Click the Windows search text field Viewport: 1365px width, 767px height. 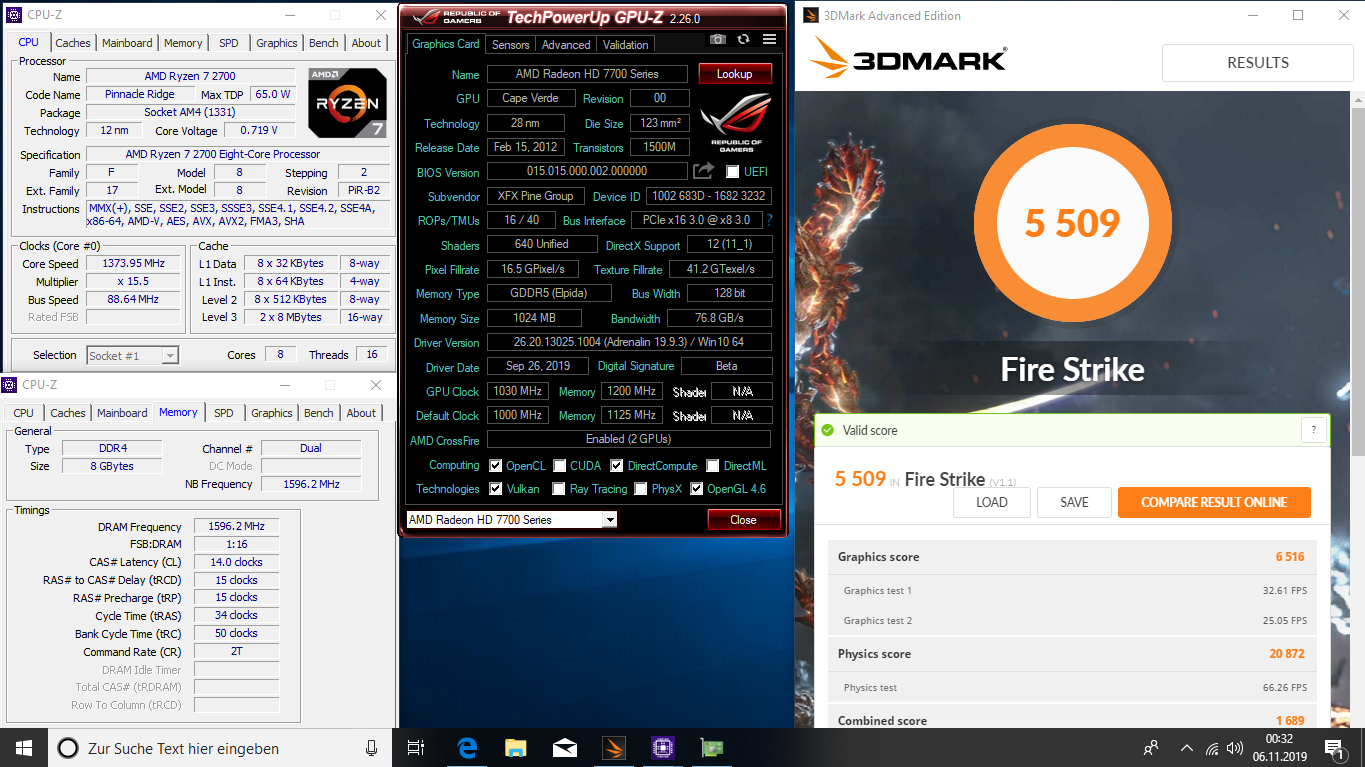click(x=222, y=747)
